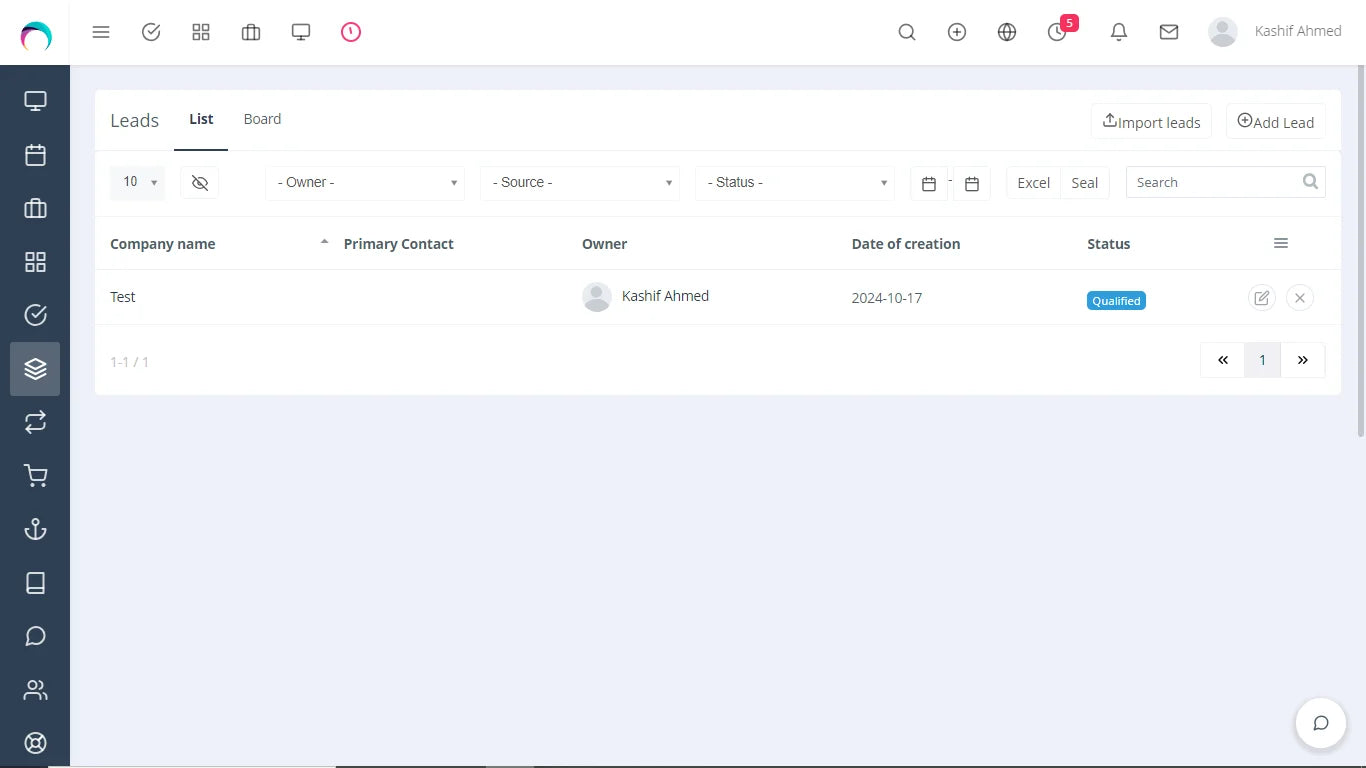
Task: Open the Status filter dropdown
Action: [795, 183]
